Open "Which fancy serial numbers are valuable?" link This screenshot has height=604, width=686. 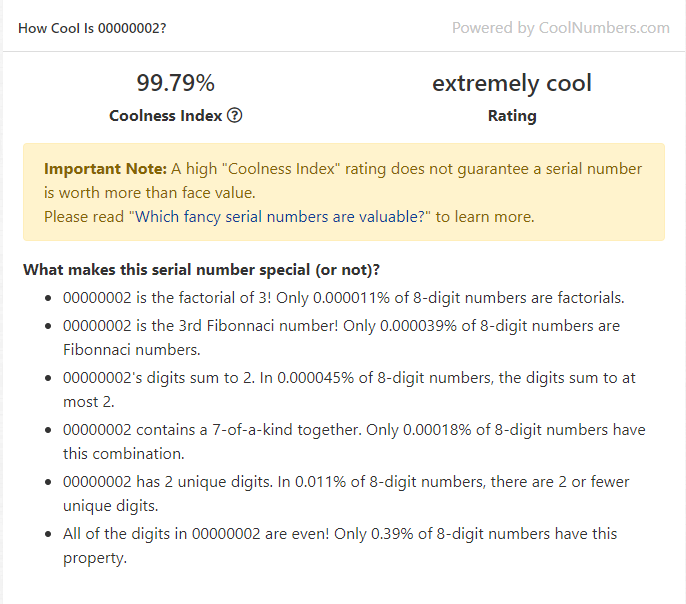tap(279, 216)
